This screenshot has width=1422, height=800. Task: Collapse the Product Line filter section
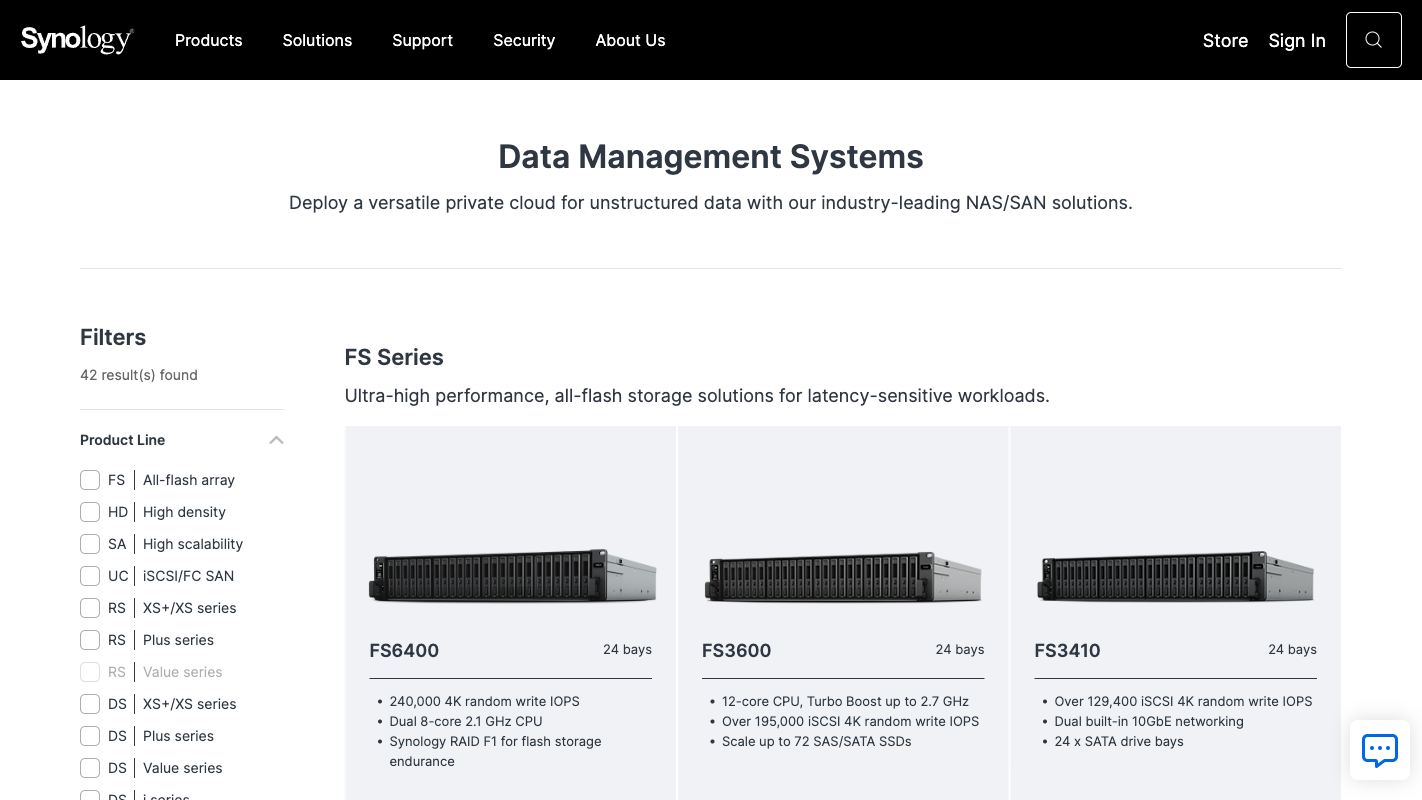[x=276, y=440]
